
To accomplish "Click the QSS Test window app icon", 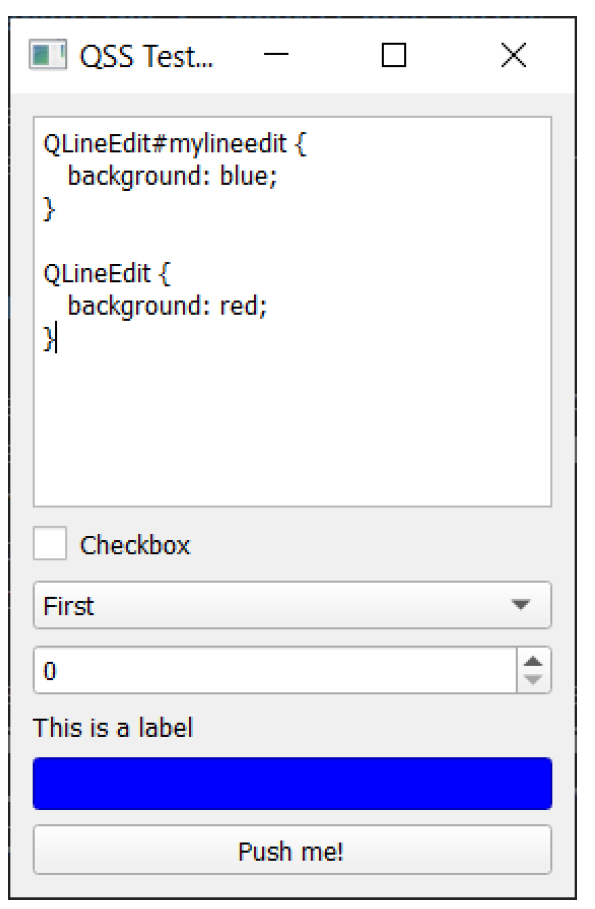I will [x=48, y=56].
